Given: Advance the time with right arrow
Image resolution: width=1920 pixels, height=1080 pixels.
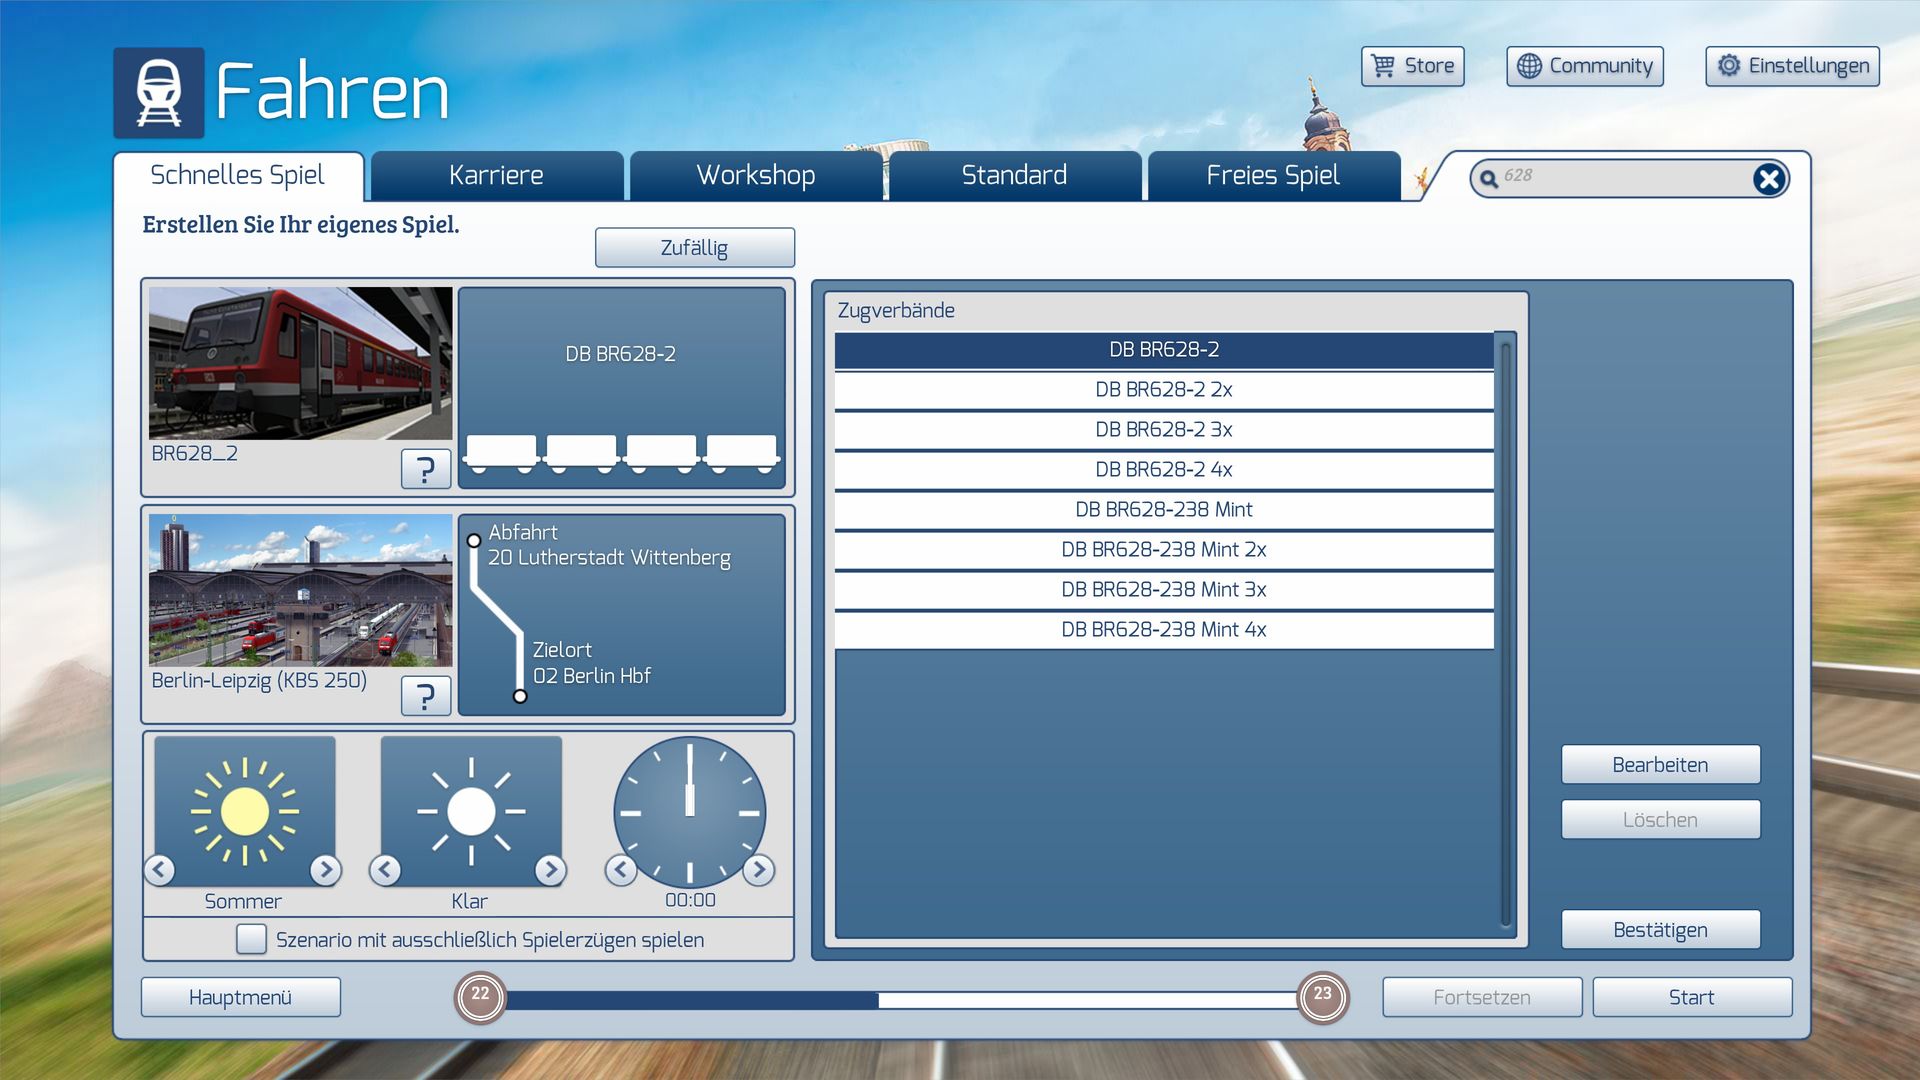Looking at the screenshot, I should tap(759, 870).
